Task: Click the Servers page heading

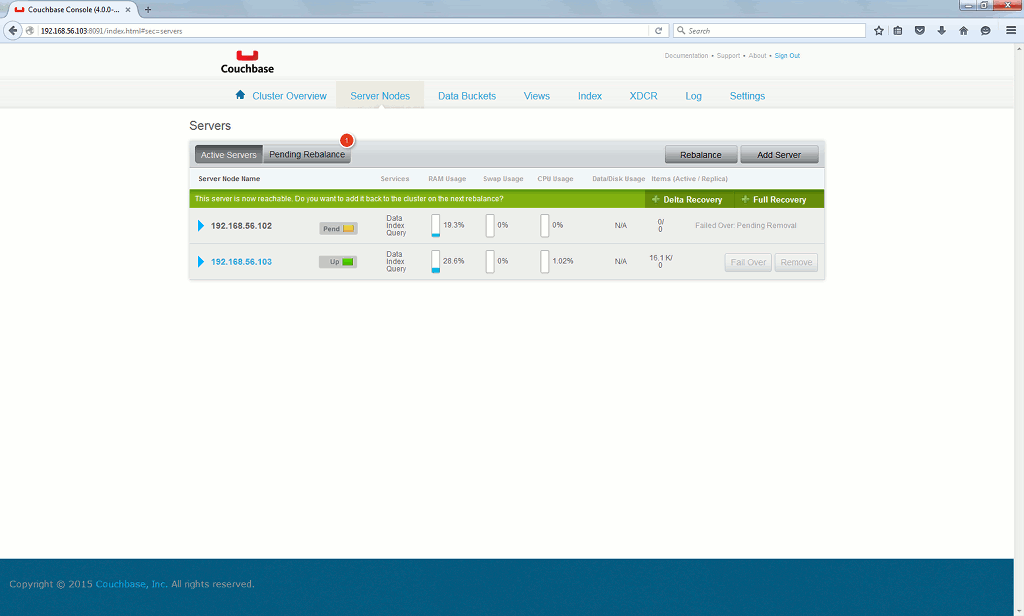Action: click(x=210, y=125)
